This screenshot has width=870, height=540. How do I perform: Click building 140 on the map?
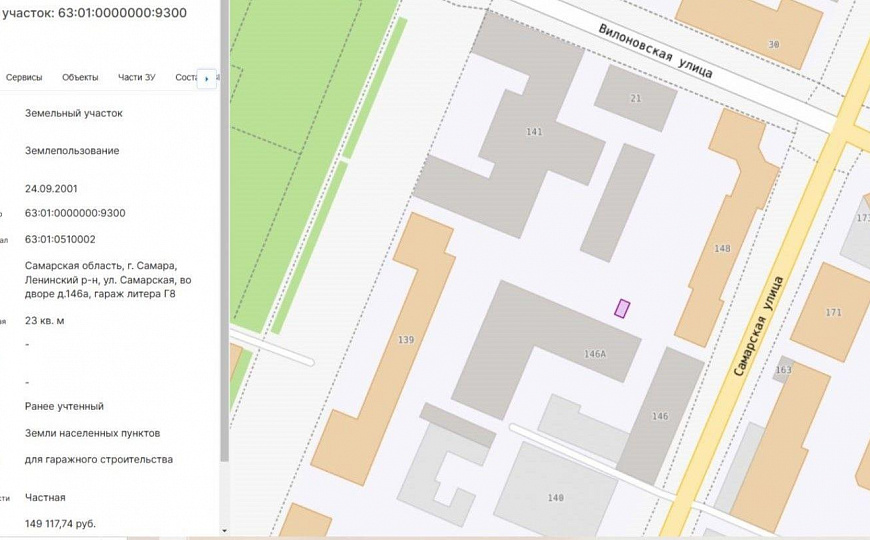[555, 498]
